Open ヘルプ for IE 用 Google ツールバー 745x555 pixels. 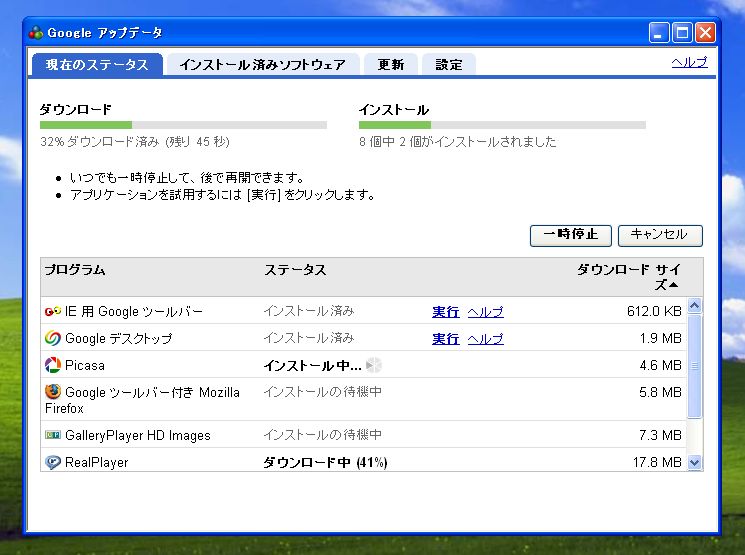pyautogui.click(x=486, y=312)
